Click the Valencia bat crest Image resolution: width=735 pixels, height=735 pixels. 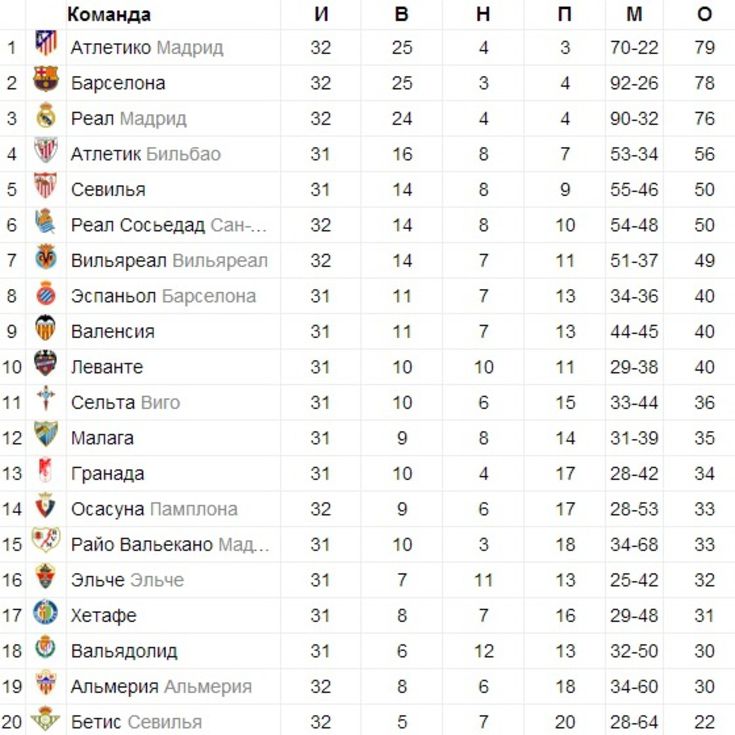tap(46, 328)
